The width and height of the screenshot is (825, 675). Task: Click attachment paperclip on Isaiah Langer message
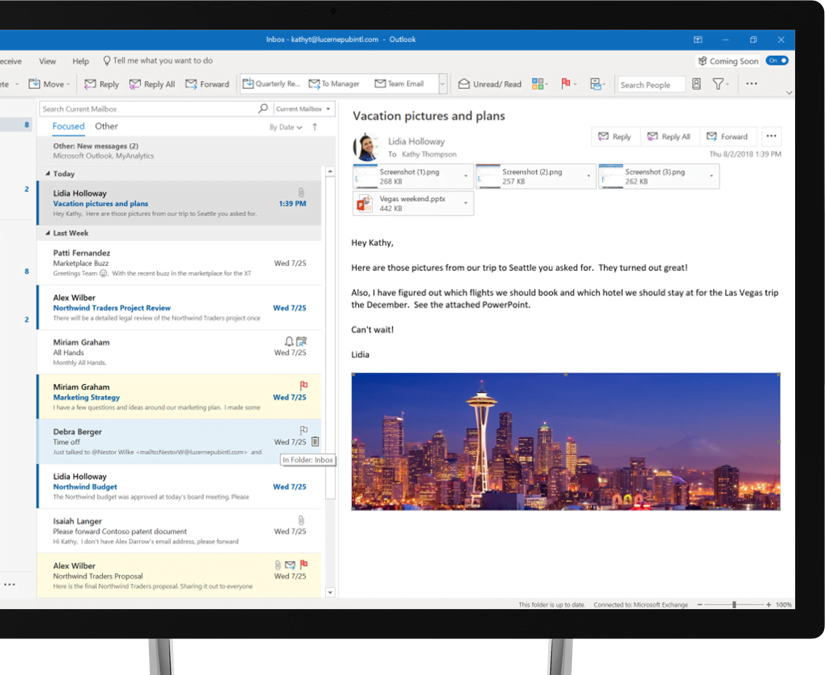tap(301, 520)
